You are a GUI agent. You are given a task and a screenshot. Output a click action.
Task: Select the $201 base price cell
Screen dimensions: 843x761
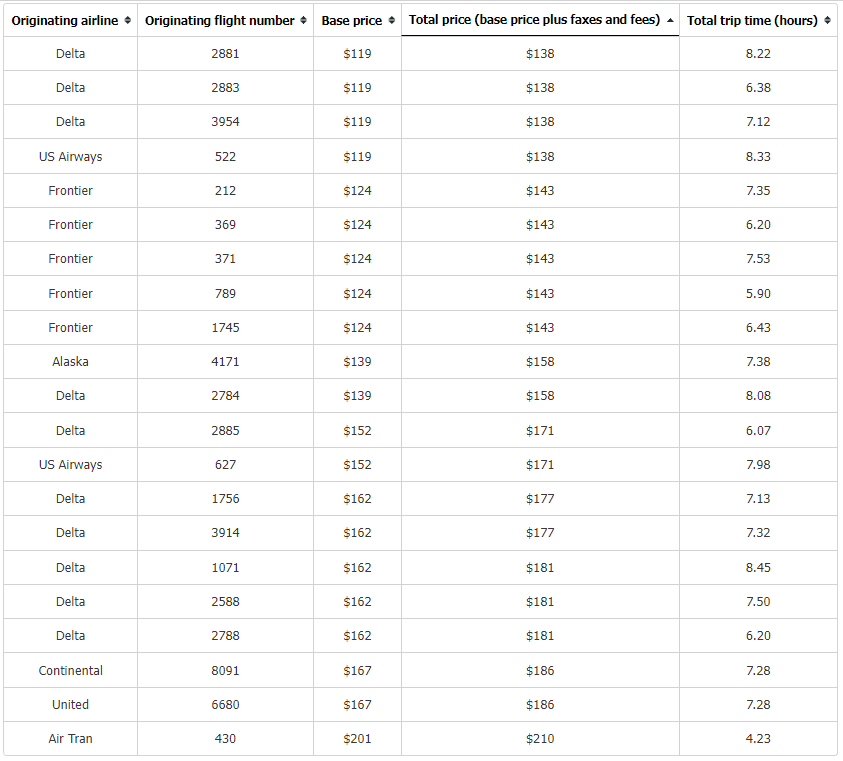(358, 738)
